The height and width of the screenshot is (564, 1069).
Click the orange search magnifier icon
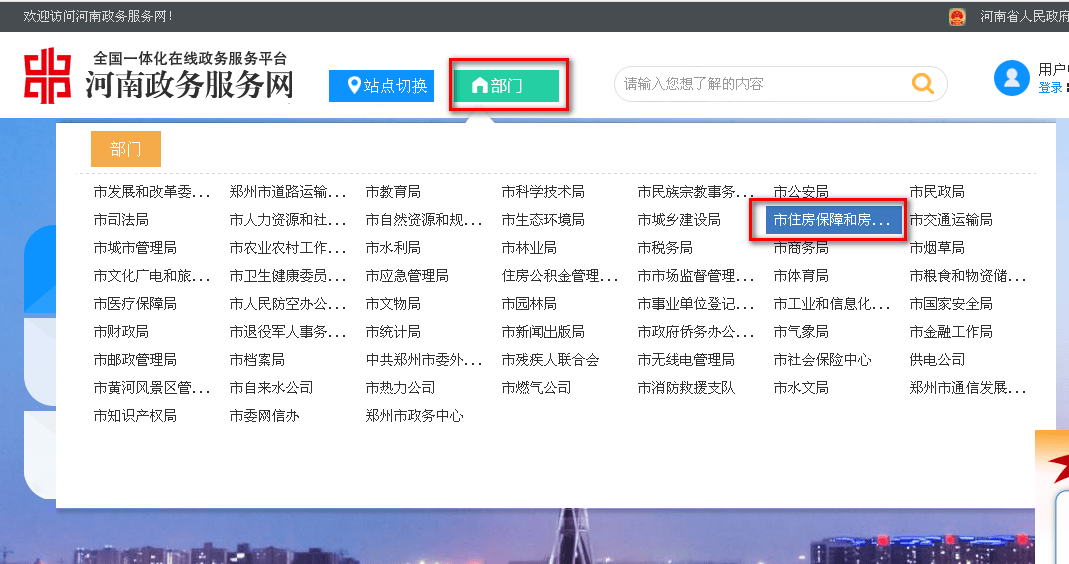point(922,83)
